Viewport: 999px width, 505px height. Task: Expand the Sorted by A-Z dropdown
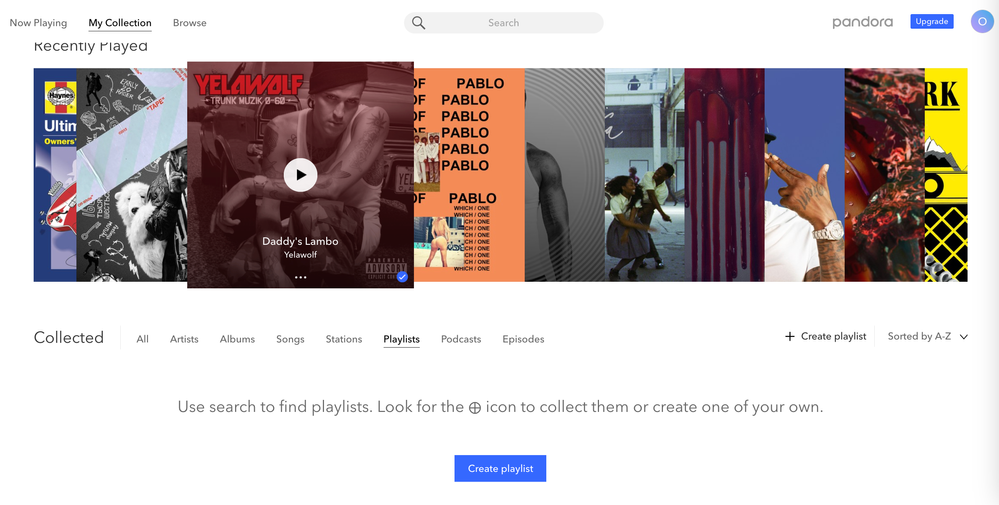(x=928, y=336)
